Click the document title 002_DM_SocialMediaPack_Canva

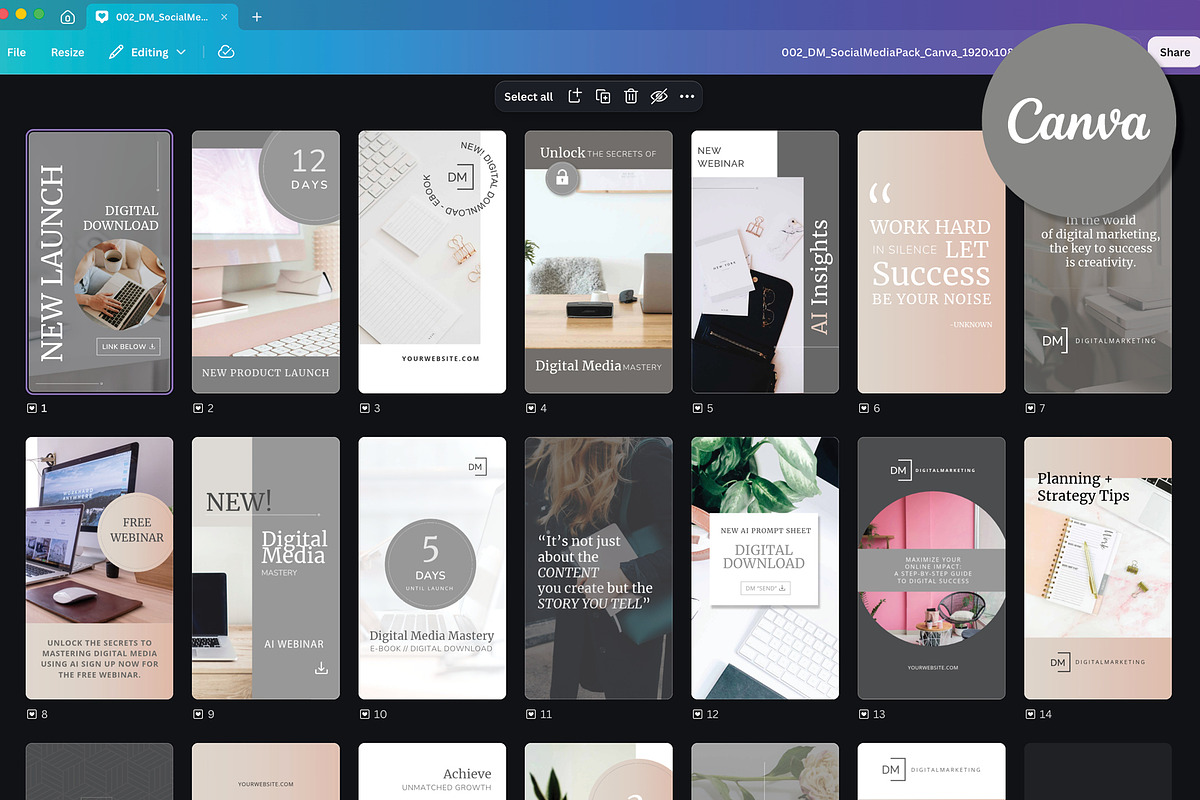897,52
